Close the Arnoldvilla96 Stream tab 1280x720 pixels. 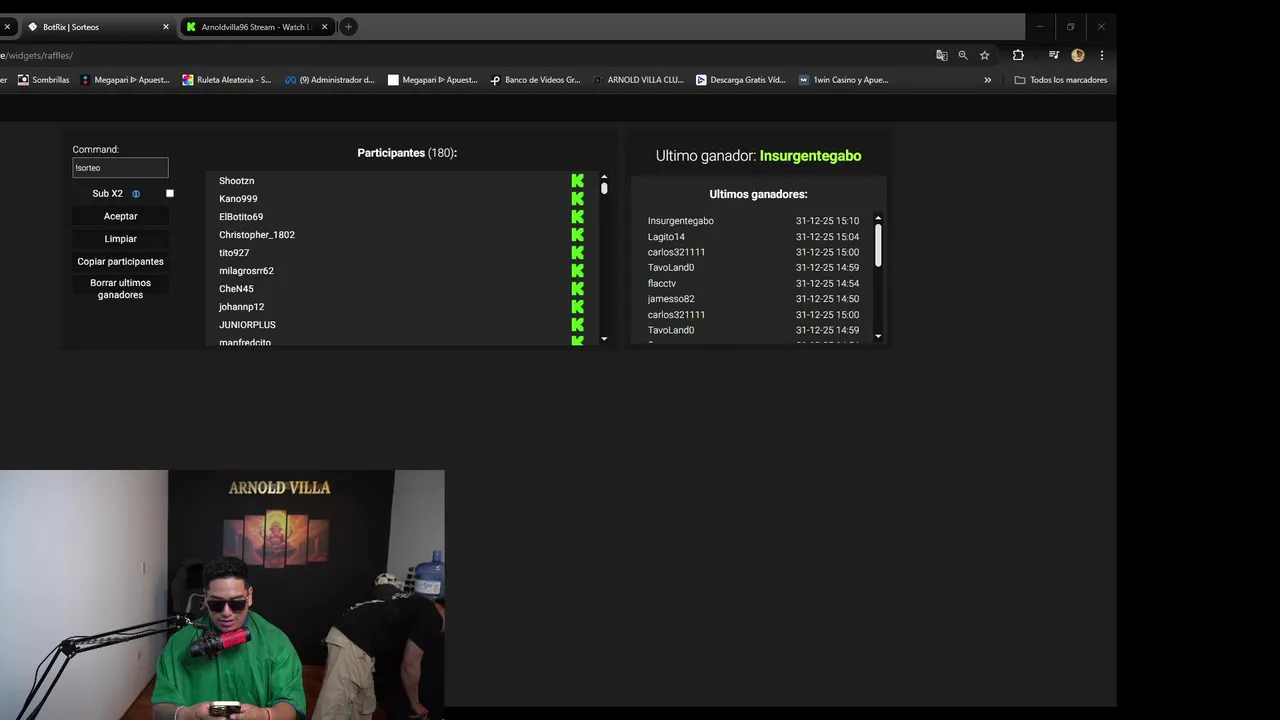pos(324,27)
